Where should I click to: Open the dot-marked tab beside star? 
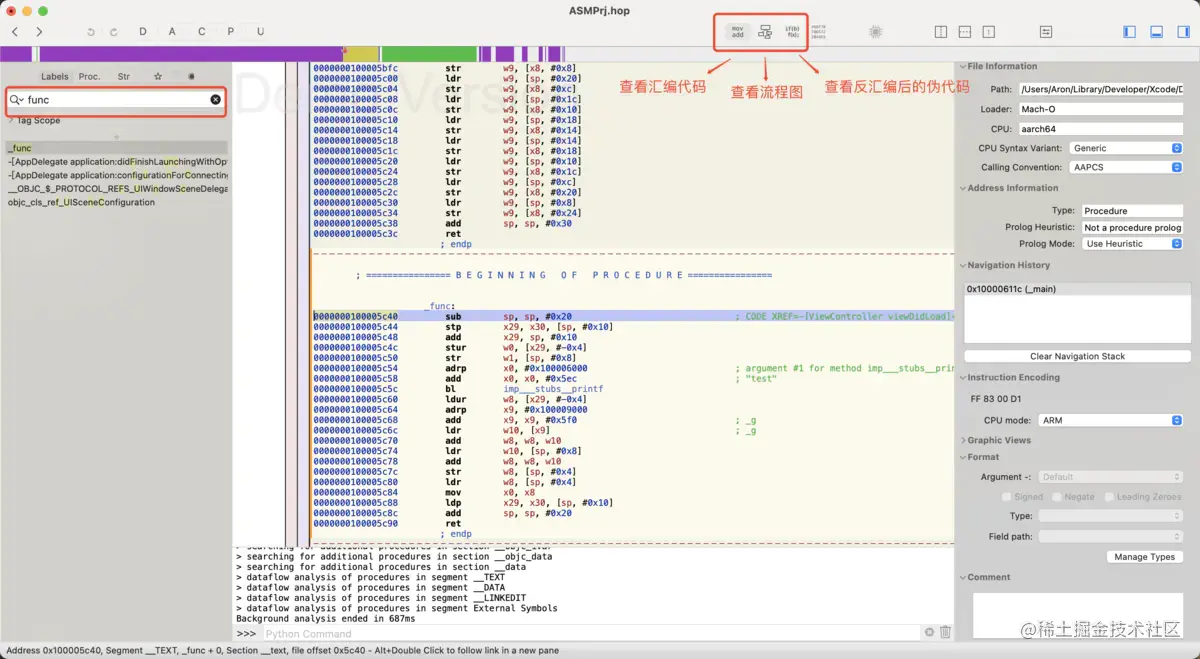tap(191, 76)
